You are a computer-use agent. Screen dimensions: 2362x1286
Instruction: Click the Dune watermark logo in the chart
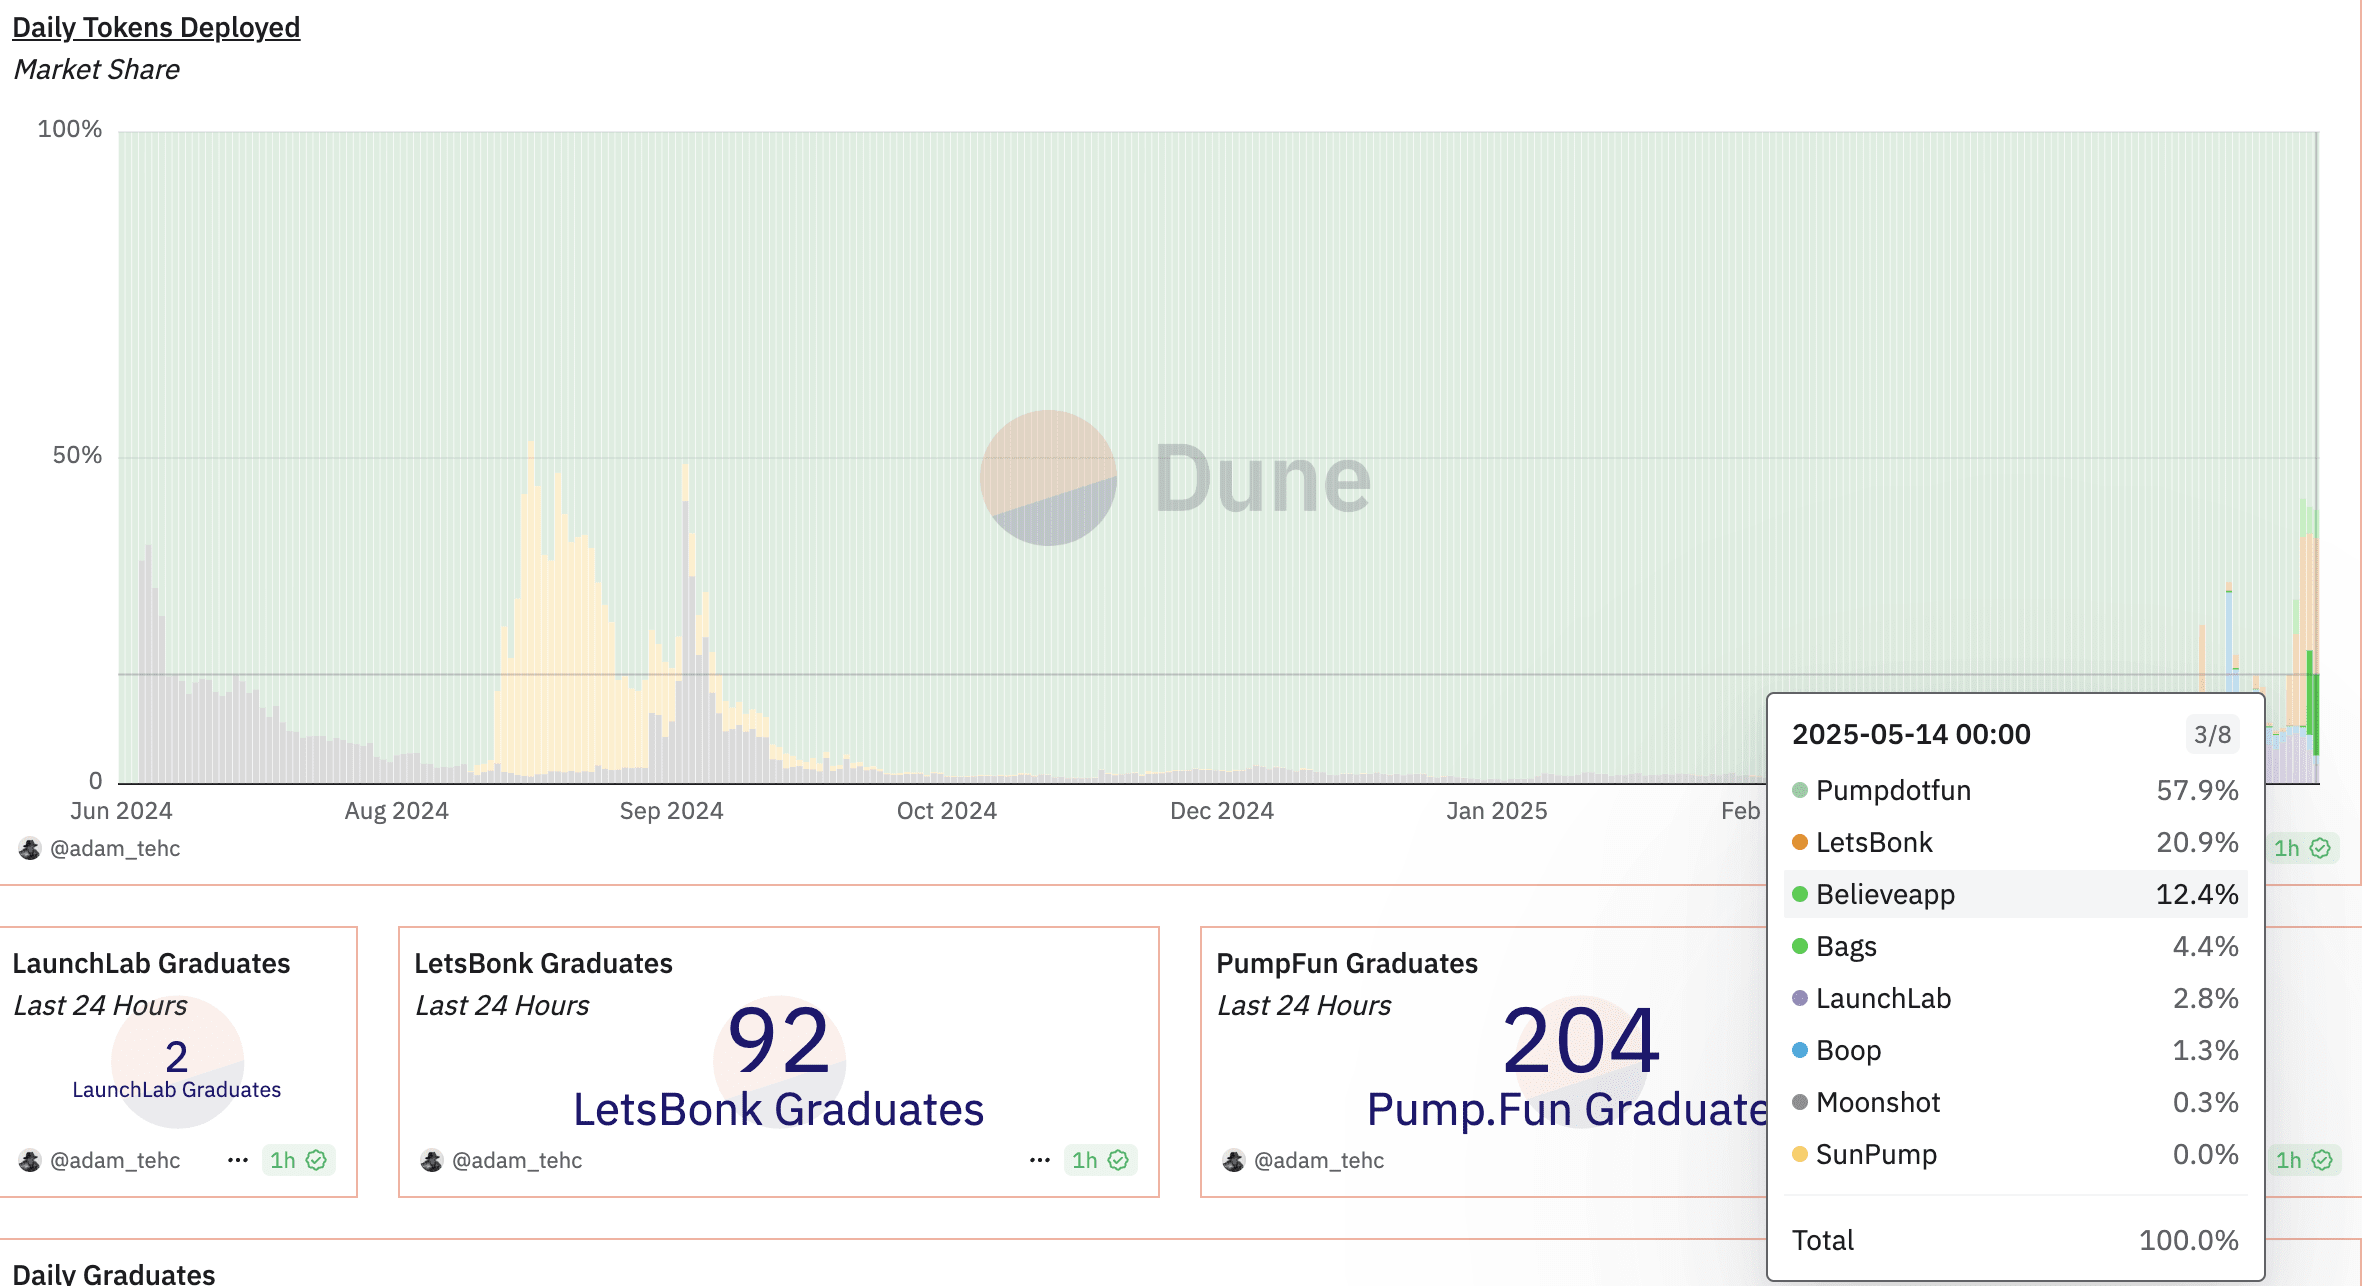1048,478
